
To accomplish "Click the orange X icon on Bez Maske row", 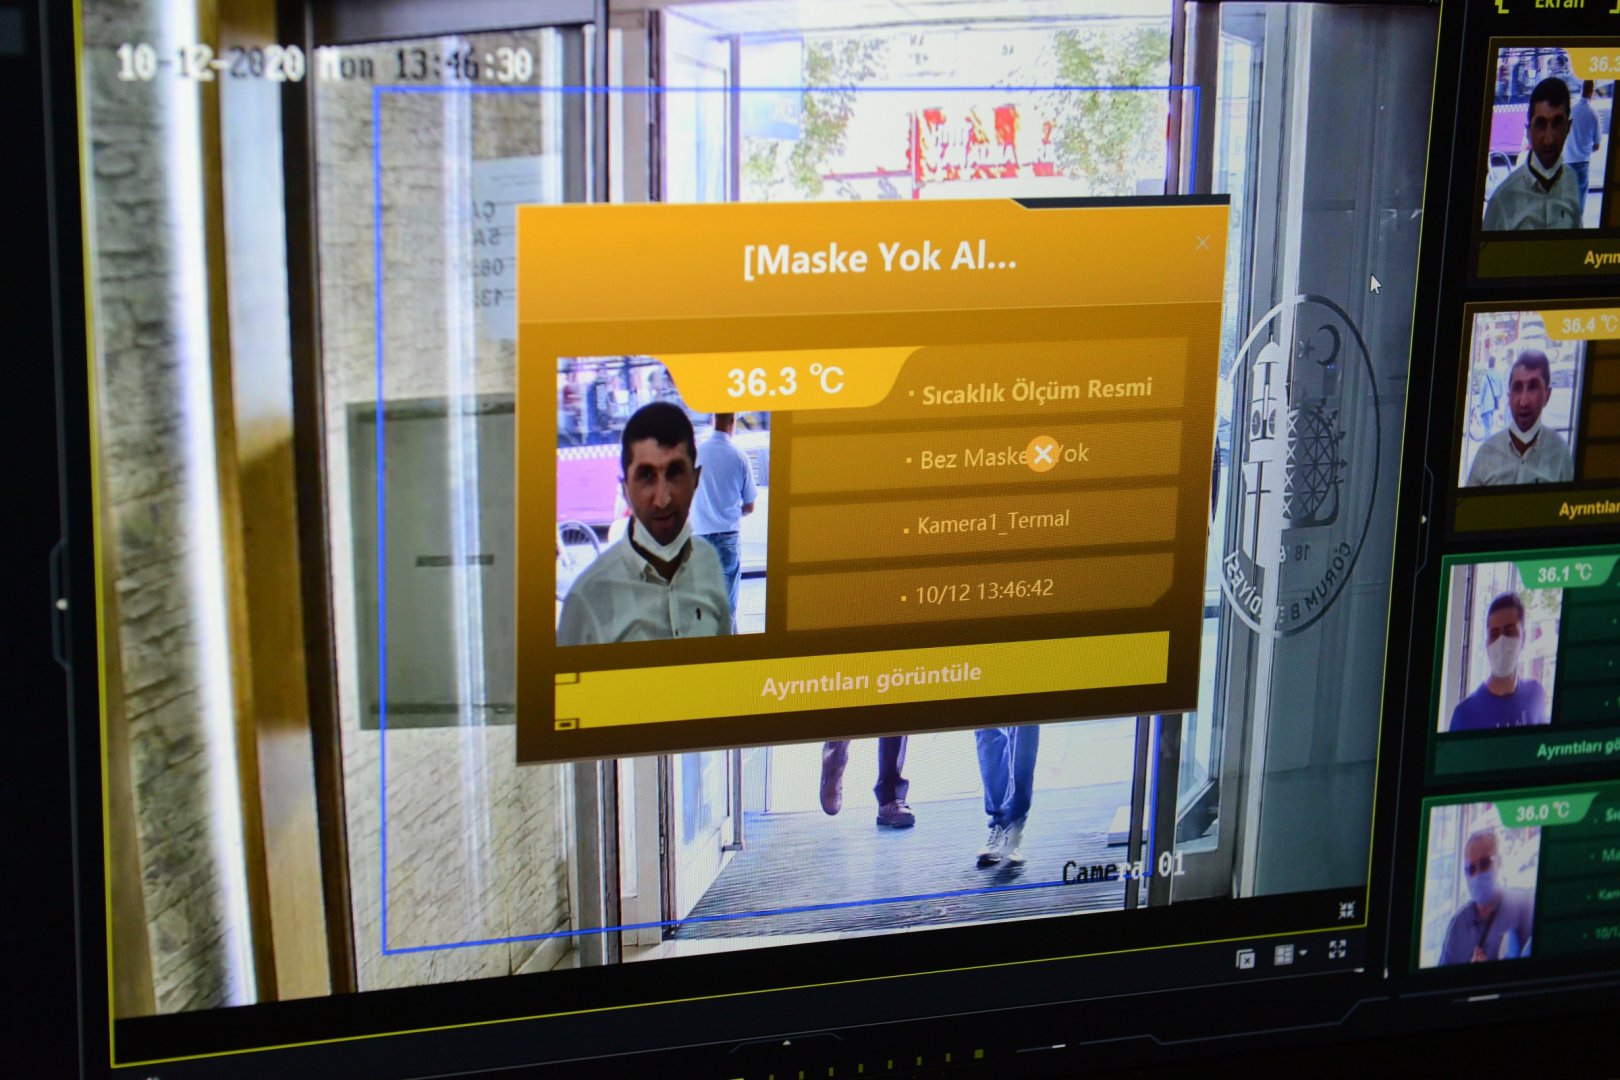I will click(x=1042, y=454).
